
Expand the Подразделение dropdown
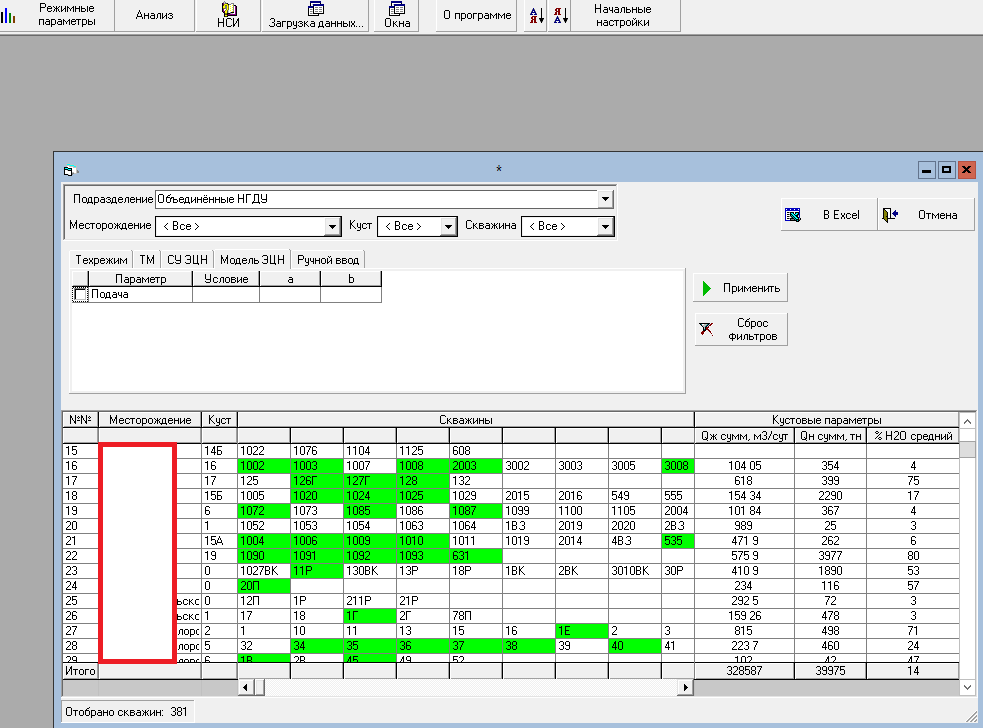pyautogui.click(x=605, y=199)
